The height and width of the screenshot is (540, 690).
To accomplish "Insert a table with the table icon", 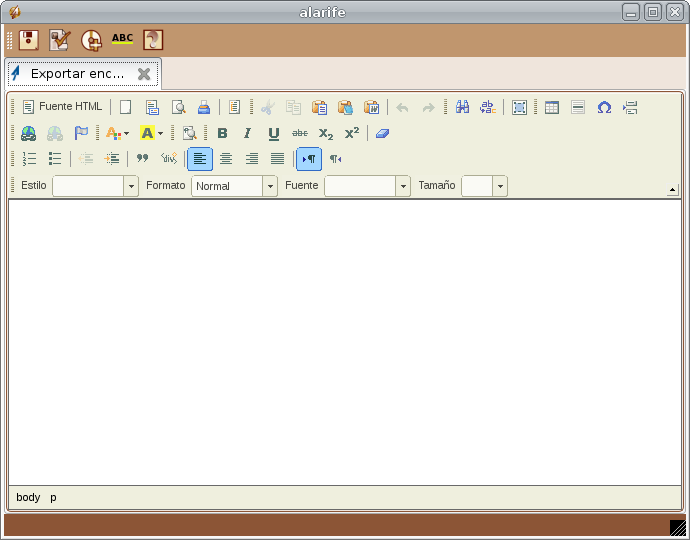I will pos(552,107).
